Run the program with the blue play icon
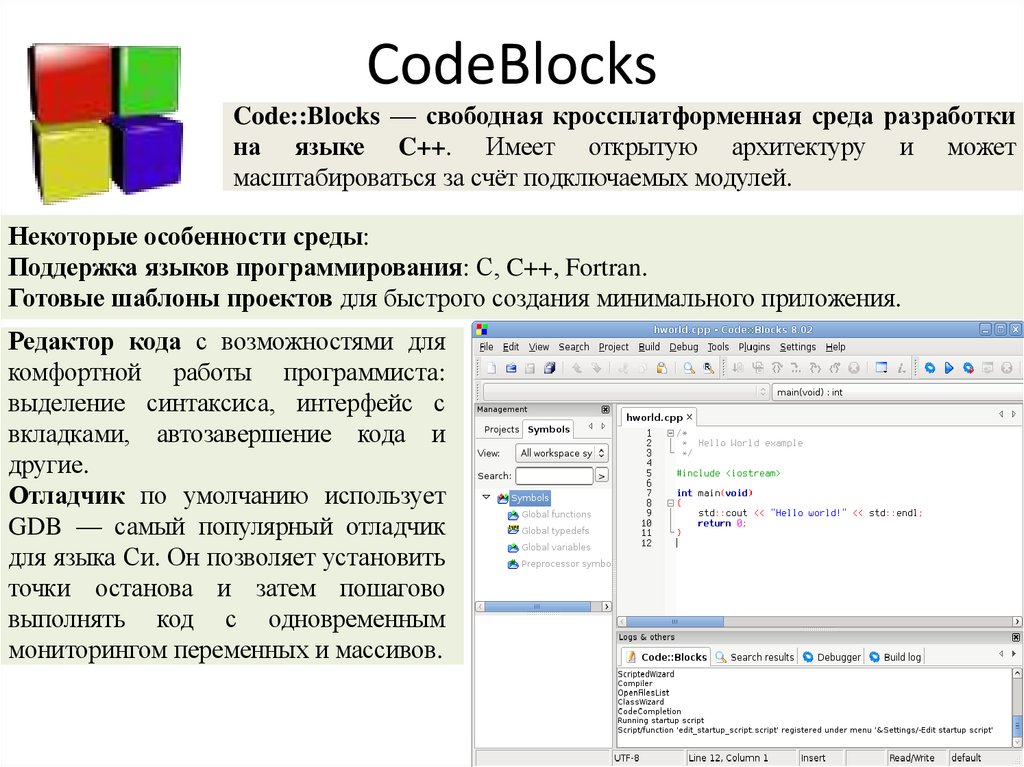 click(x=948, y=366)
